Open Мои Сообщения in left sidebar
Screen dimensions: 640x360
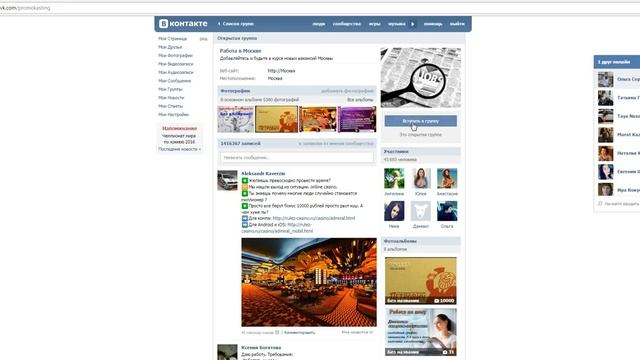click(x=174, y=81)
